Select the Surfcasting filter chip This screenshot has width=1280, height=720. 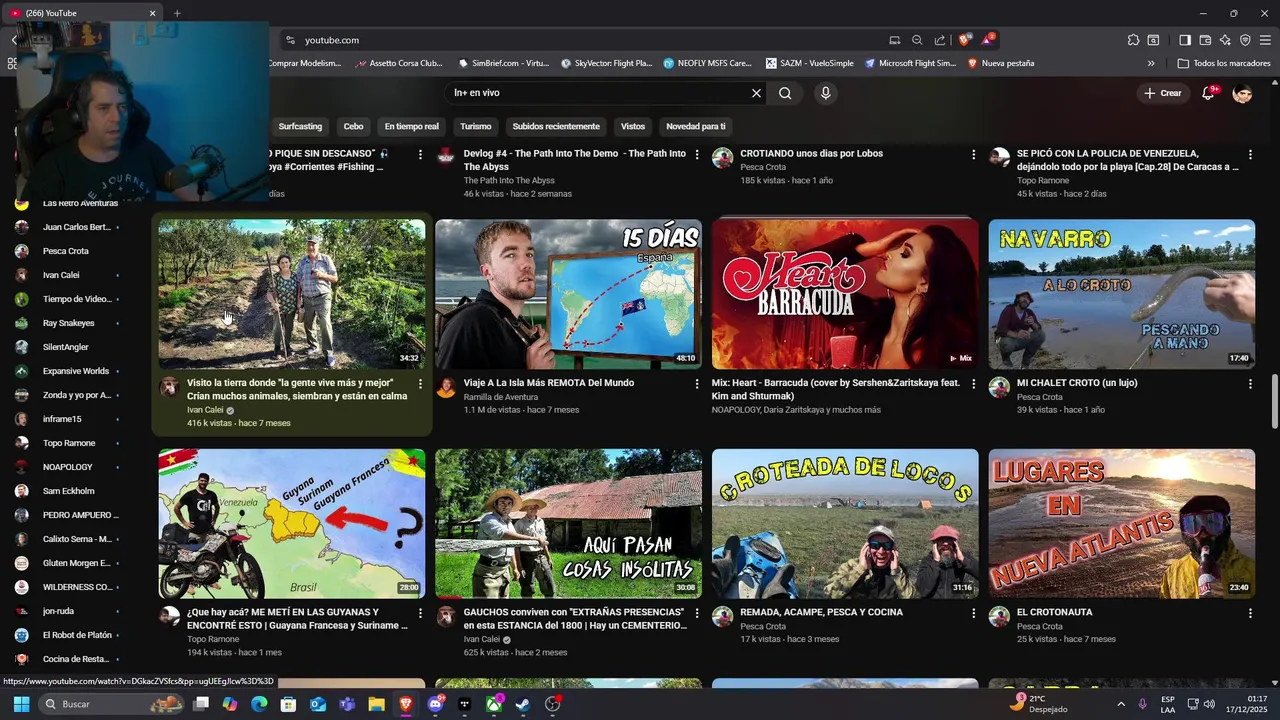point(300,127)
